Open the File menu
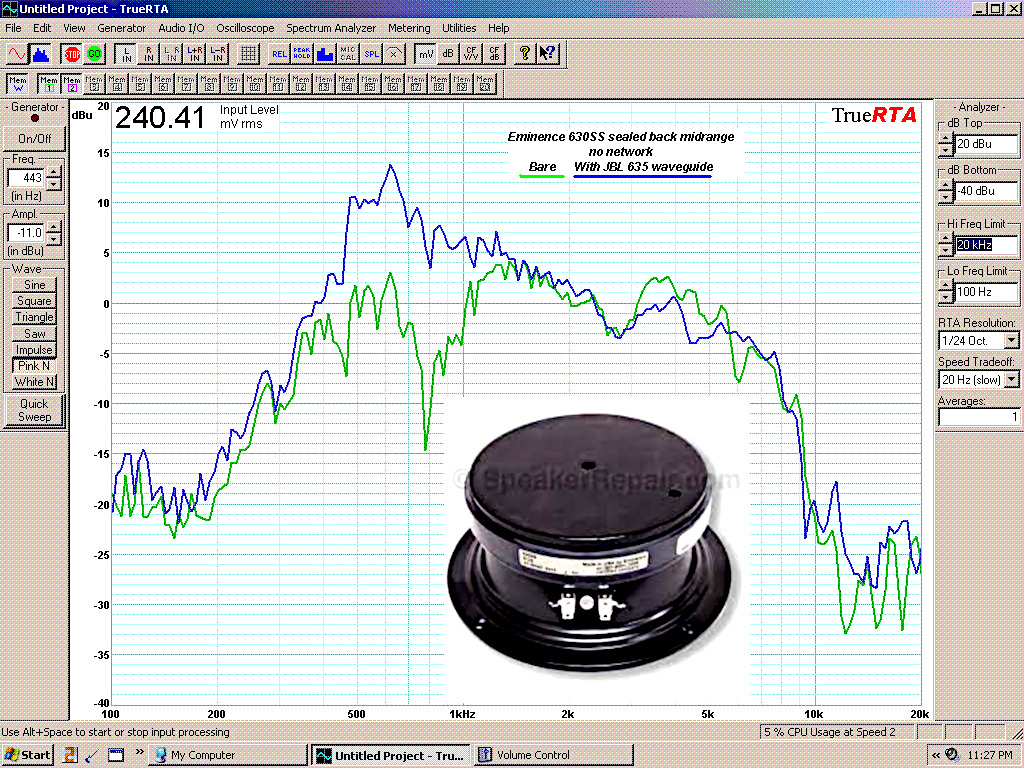 click(x=13, y=28)
